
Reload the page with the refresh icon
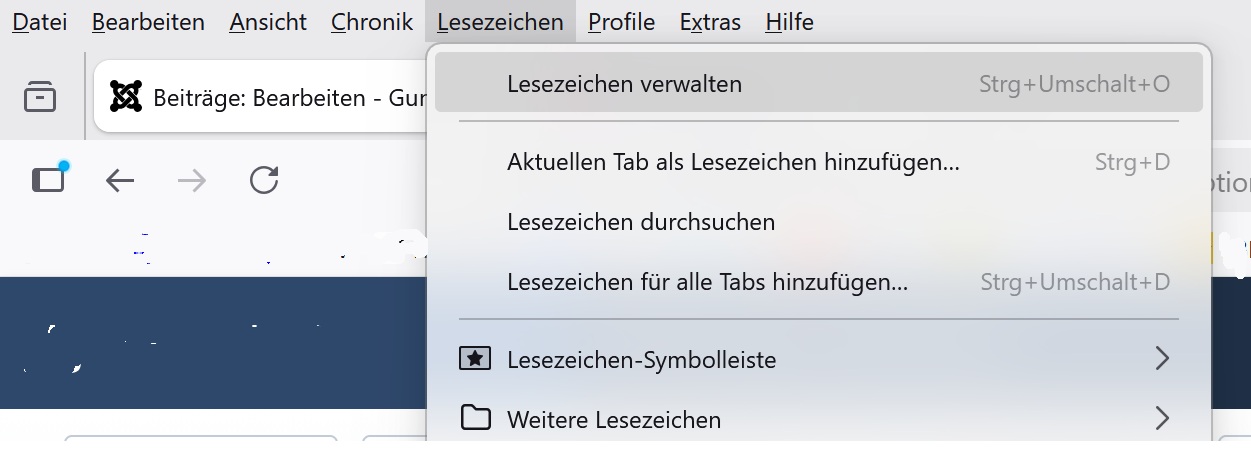(x=264, y=180)
